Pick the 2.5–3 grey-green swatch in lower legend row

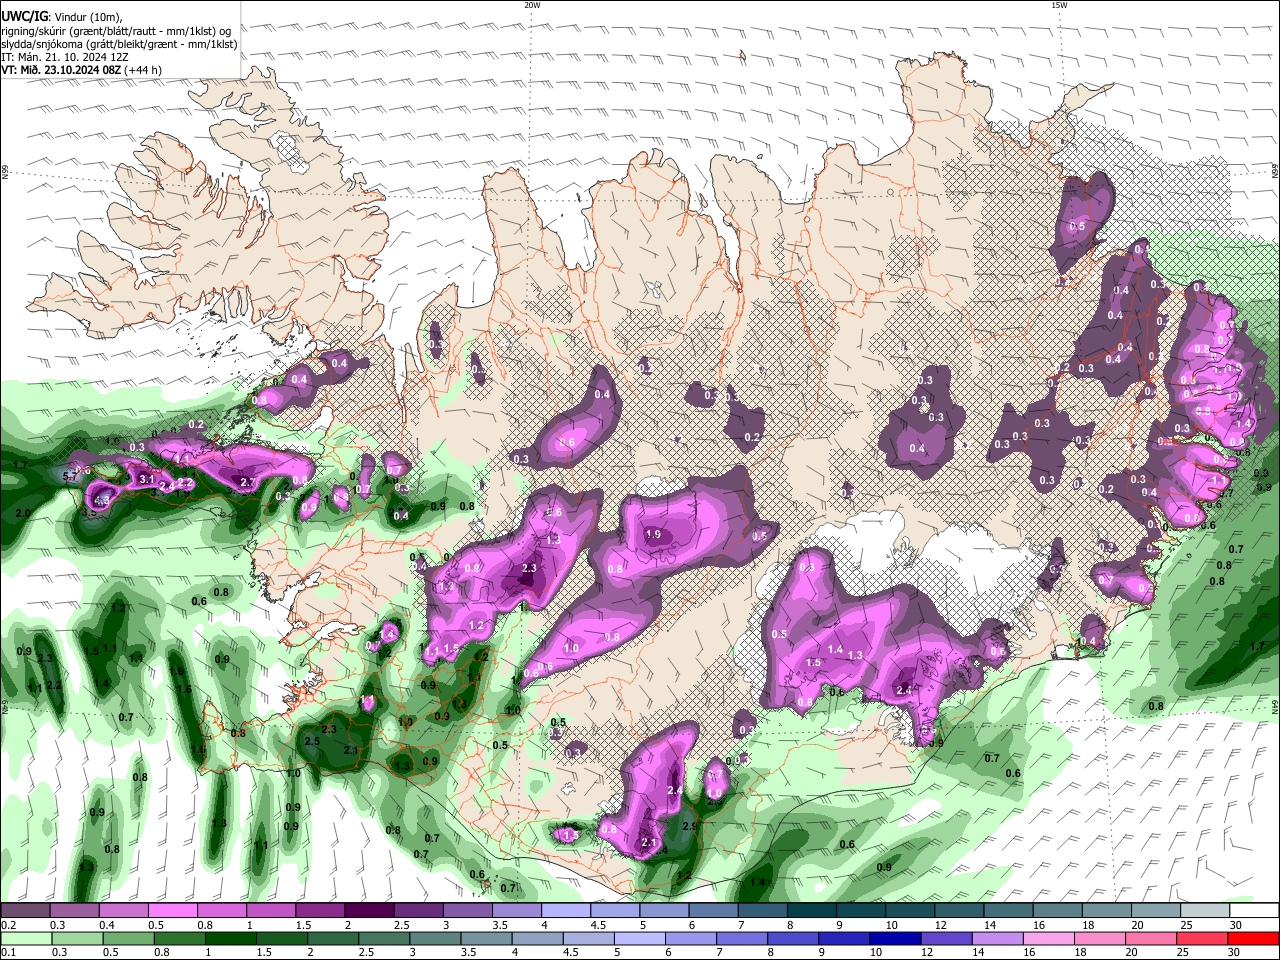point(384,938)
